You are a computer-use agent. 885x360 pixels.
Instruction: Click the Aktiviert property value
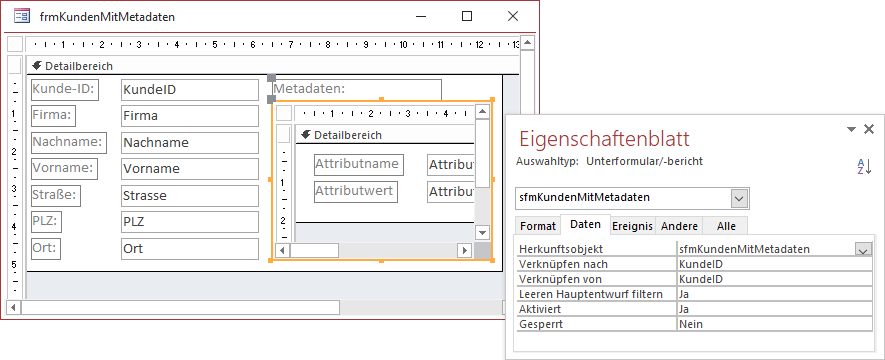pyautogui.click(x=774, y=309)
